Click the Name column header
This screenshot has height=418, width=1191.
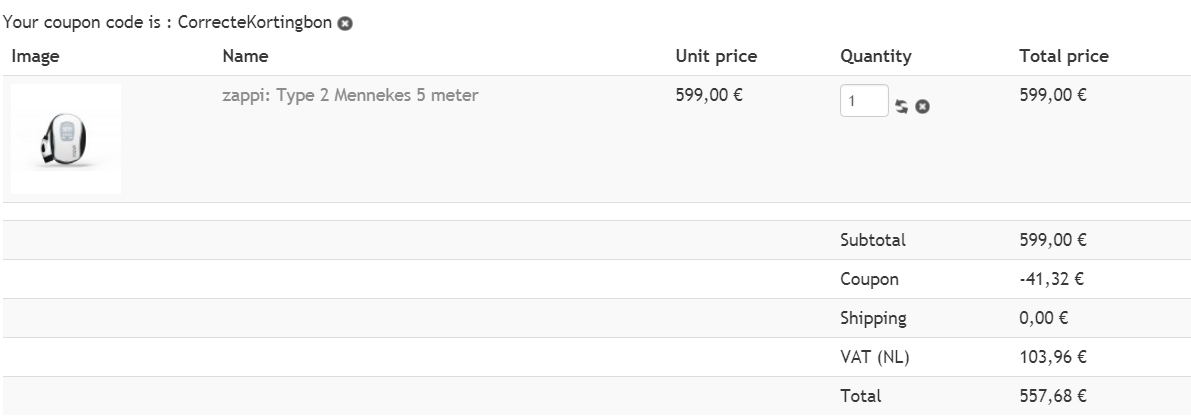(x=246, y=57)
